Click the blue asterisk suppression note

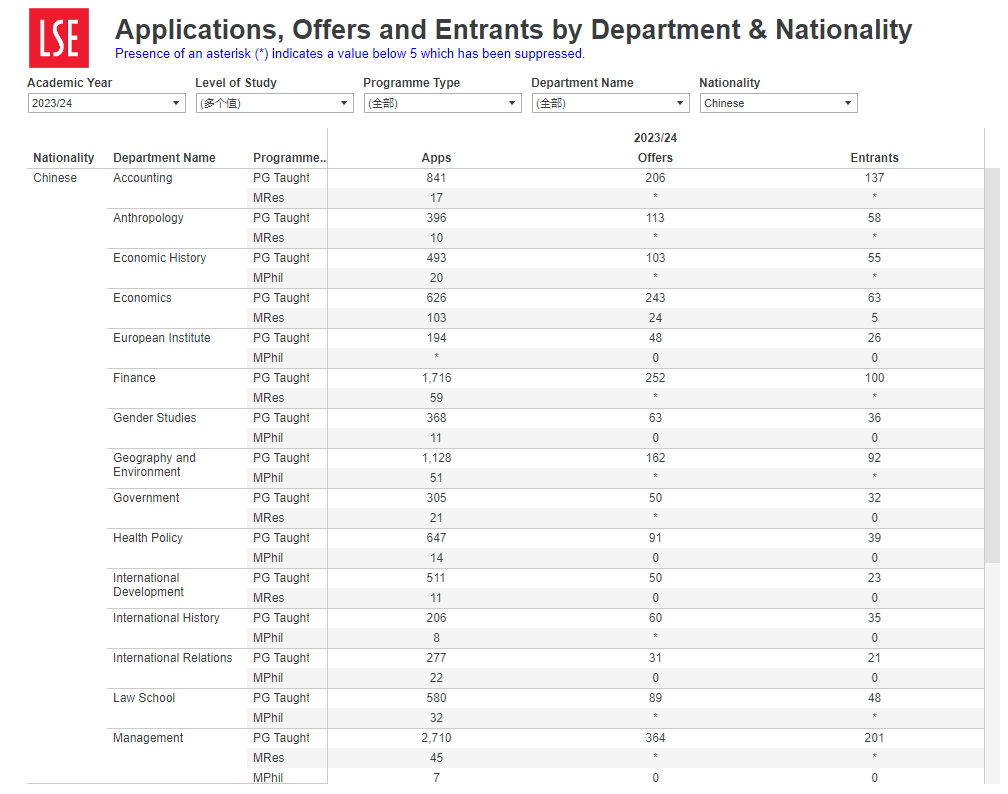pyautogui.click(x=350, y=53)
